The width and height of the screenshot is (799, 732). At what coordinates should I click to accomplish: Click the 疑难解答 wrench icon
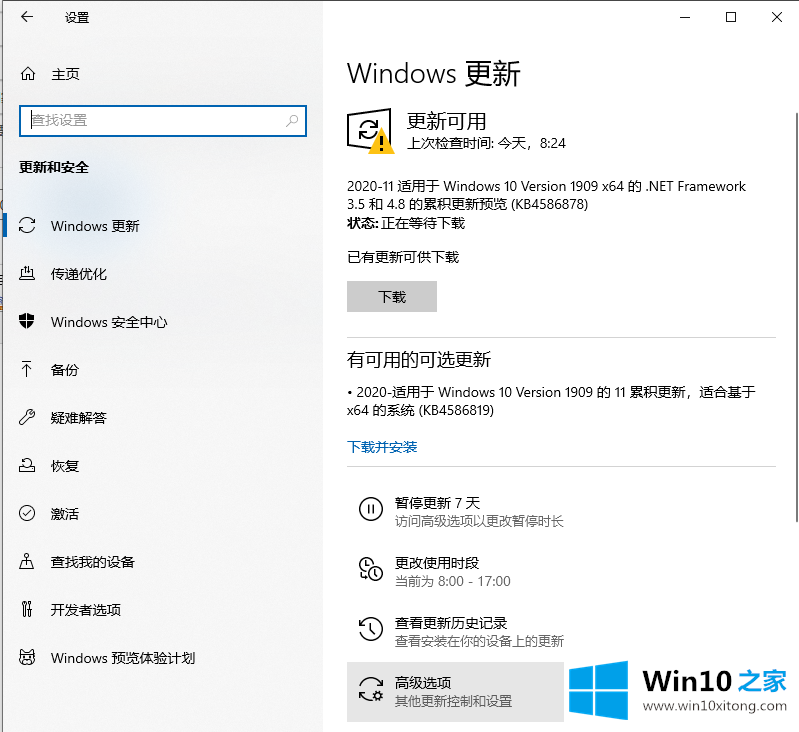coord(26,417)
